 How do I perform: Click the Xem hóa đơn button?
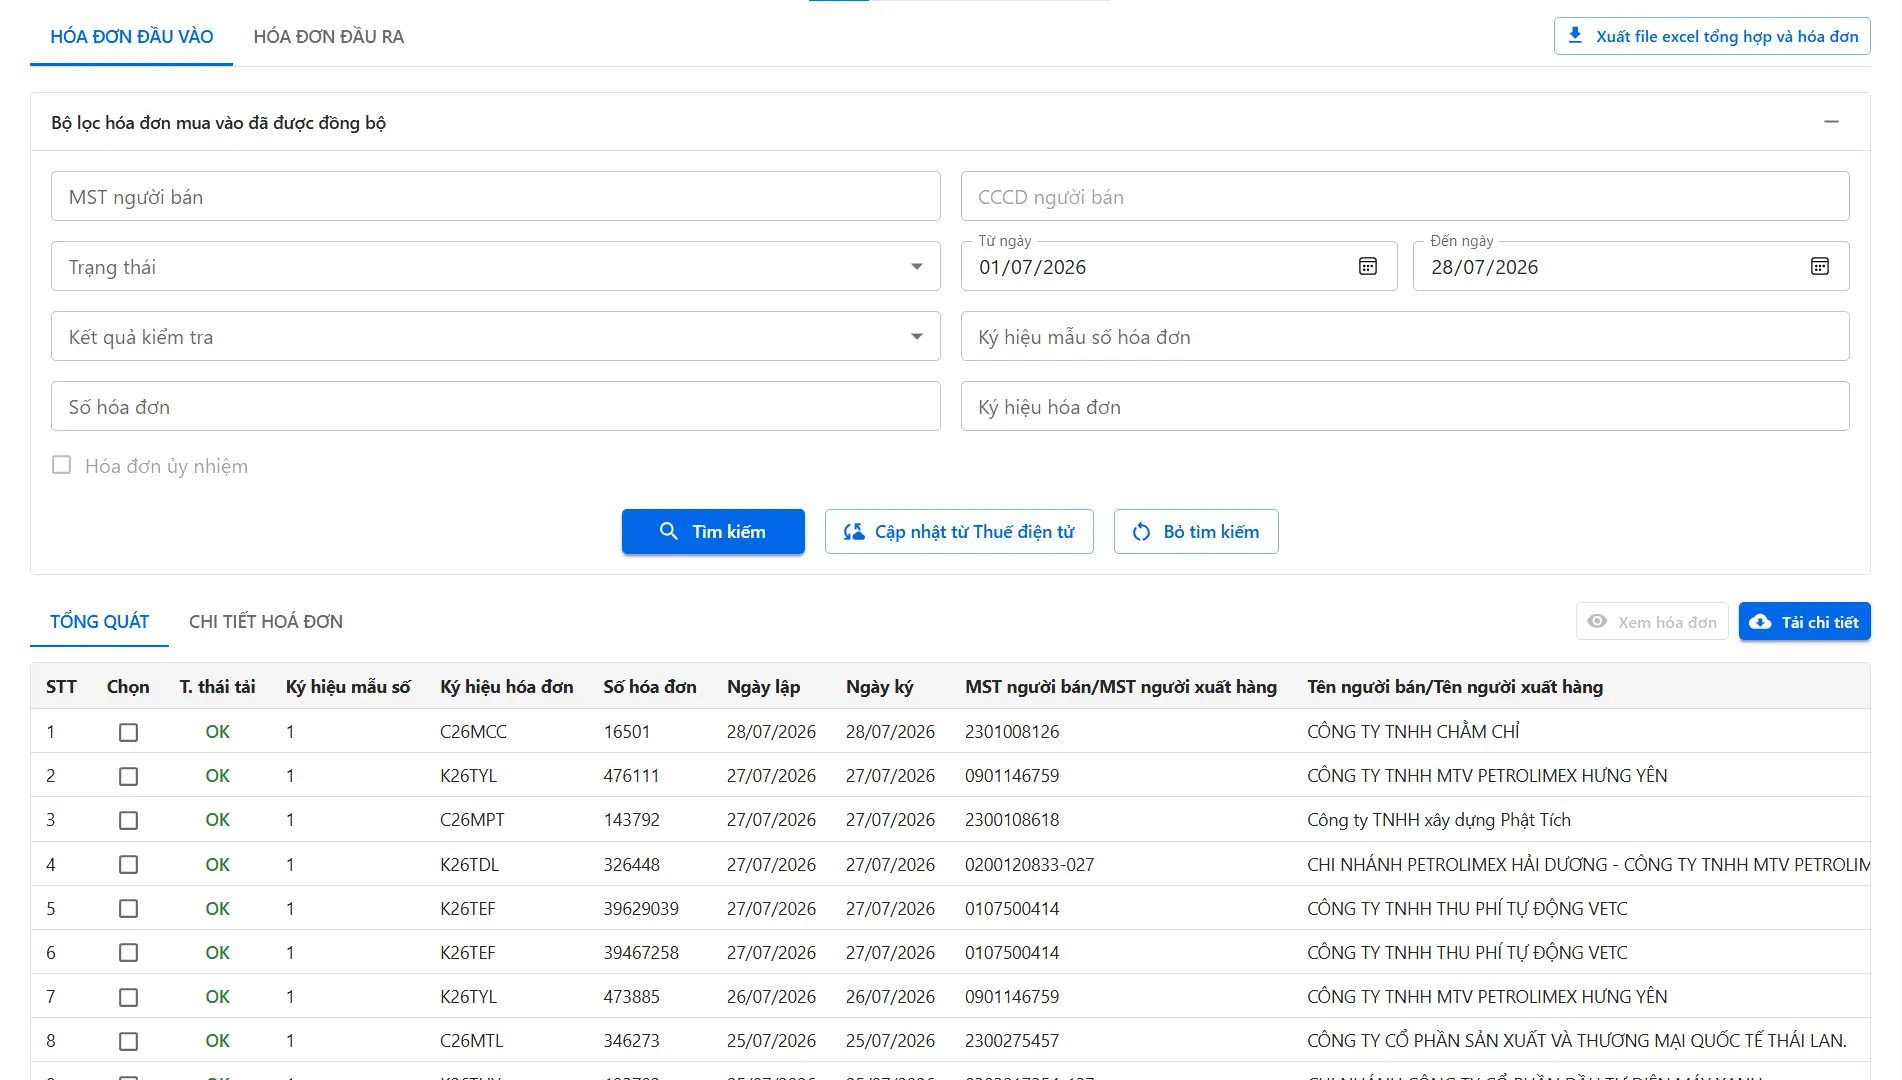coord(1652,622)
